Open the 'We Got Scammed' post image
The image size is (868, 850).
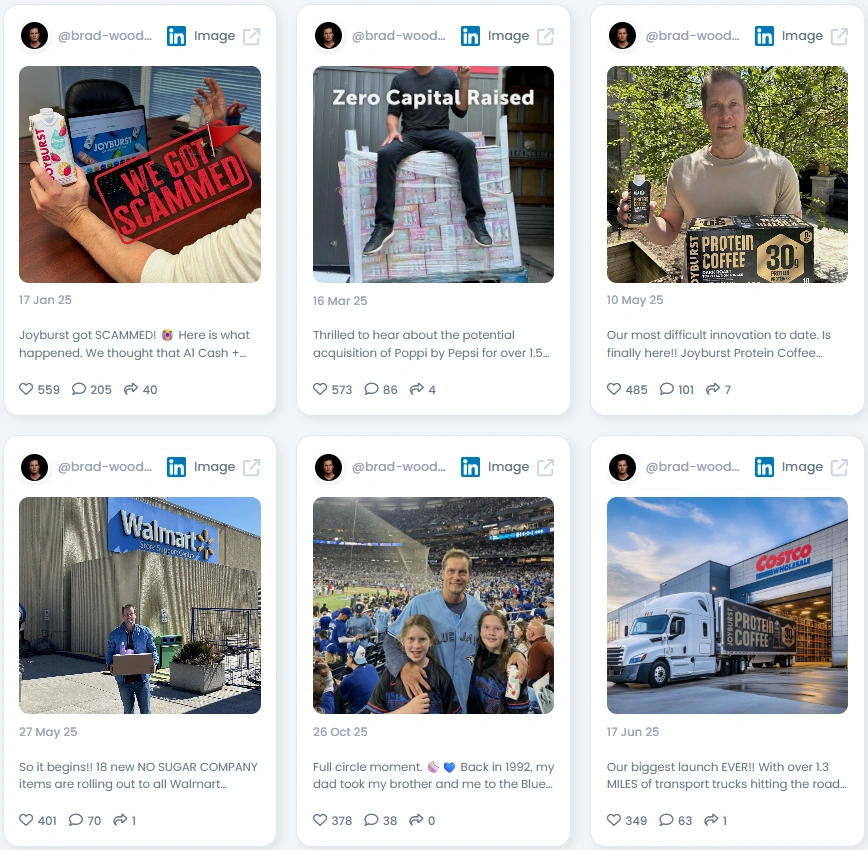click(140, 174)
